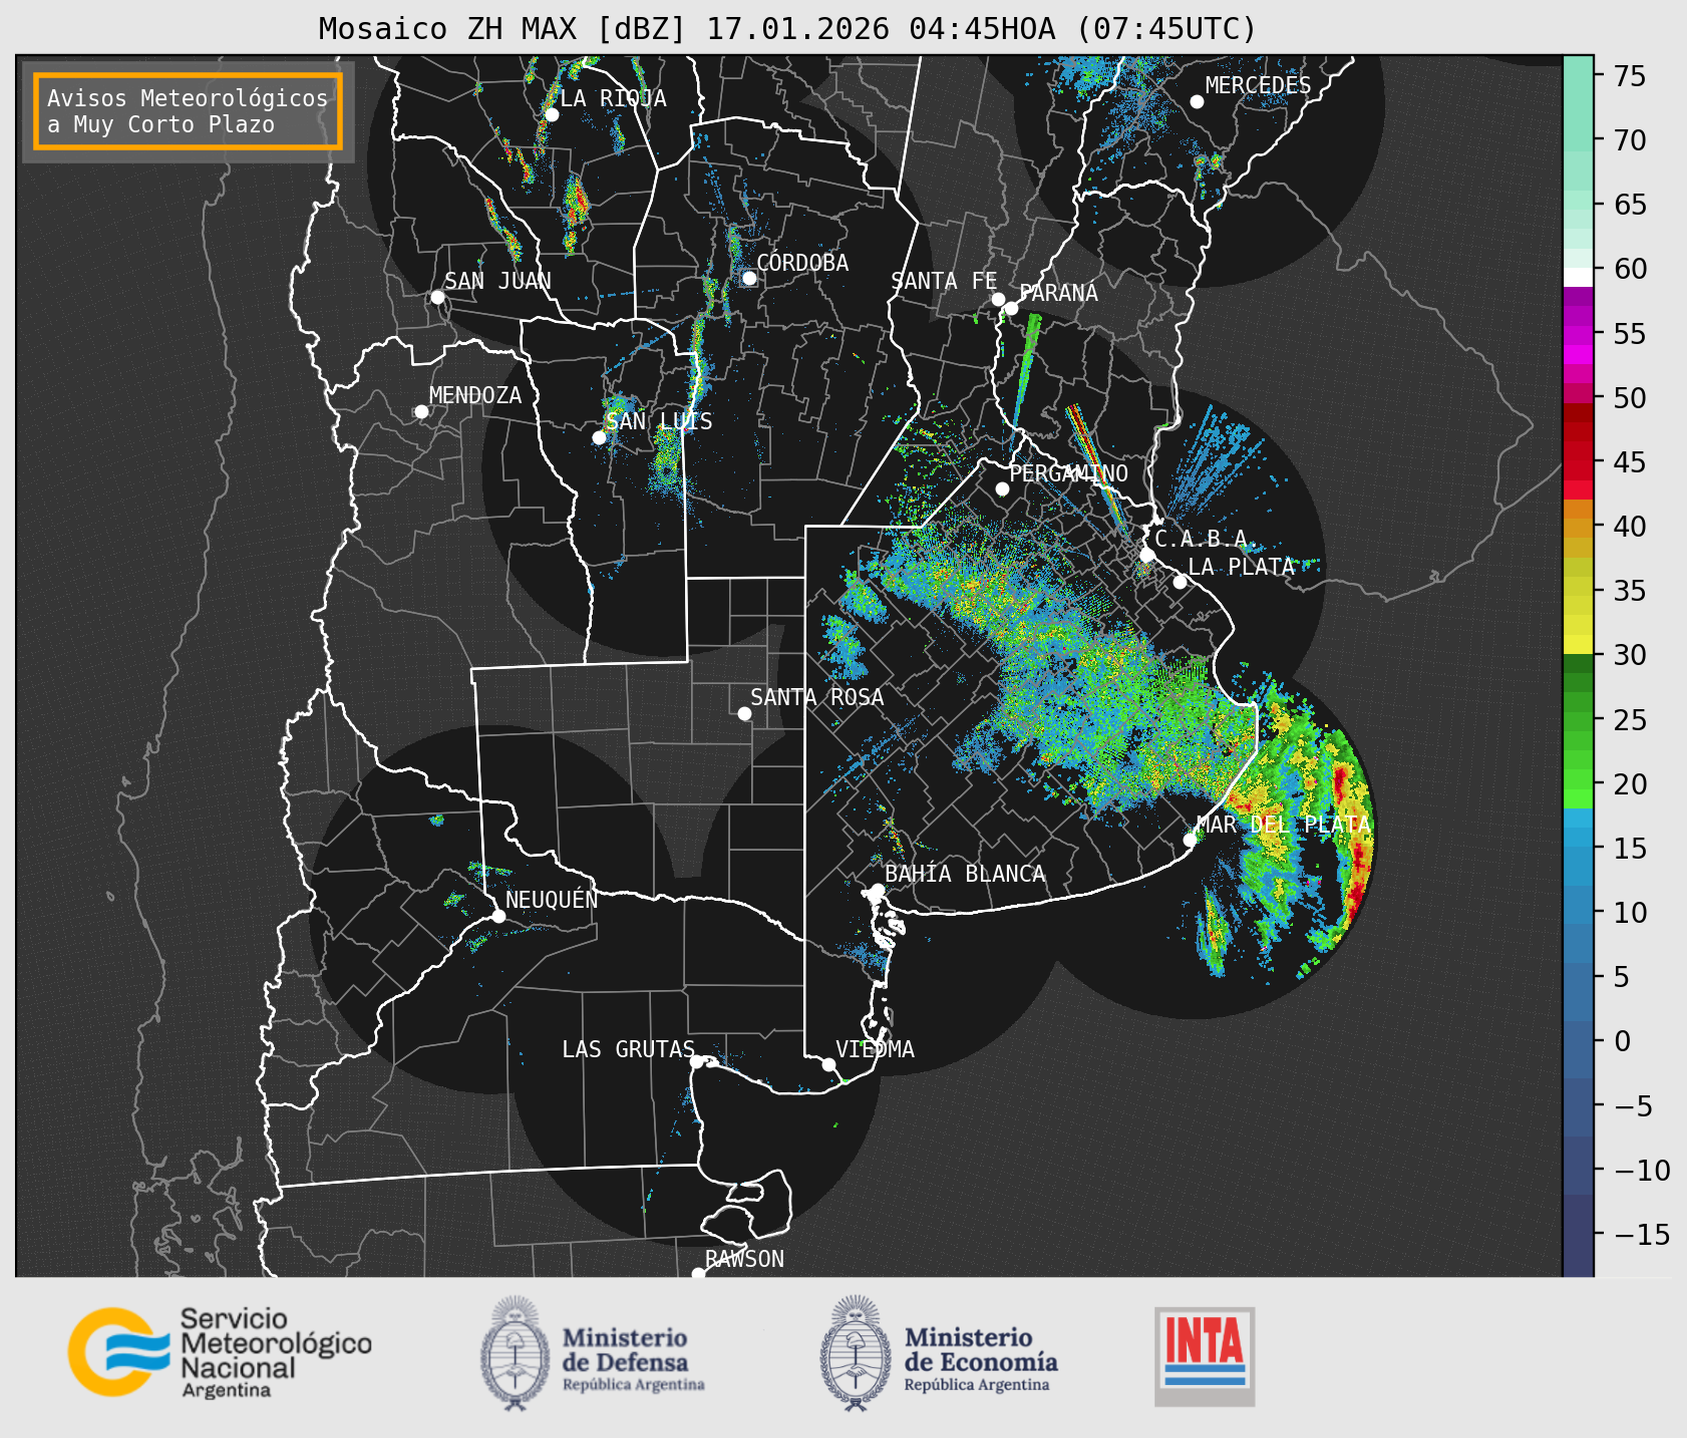Click the Viedma city marker dot
Viewport: 1687px width, 1438px height.
[x=829, y=1064]
